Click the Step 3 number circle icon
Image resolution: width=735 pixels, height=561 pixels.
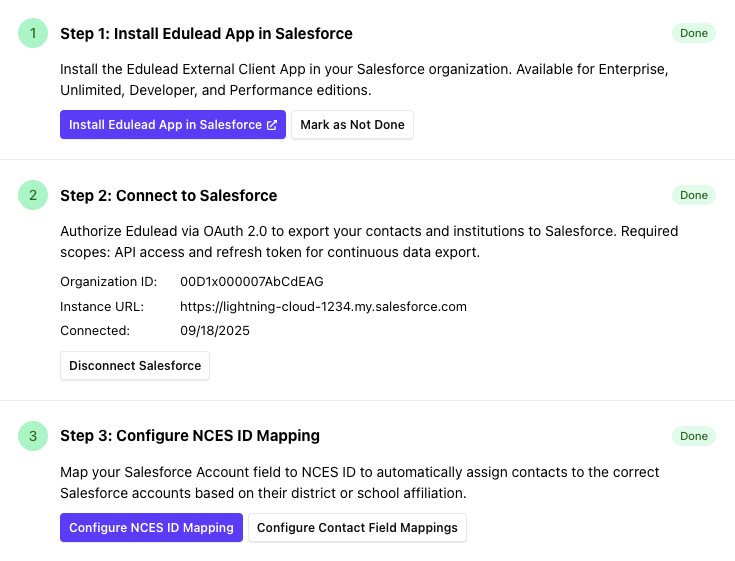(x=33, y=436)
